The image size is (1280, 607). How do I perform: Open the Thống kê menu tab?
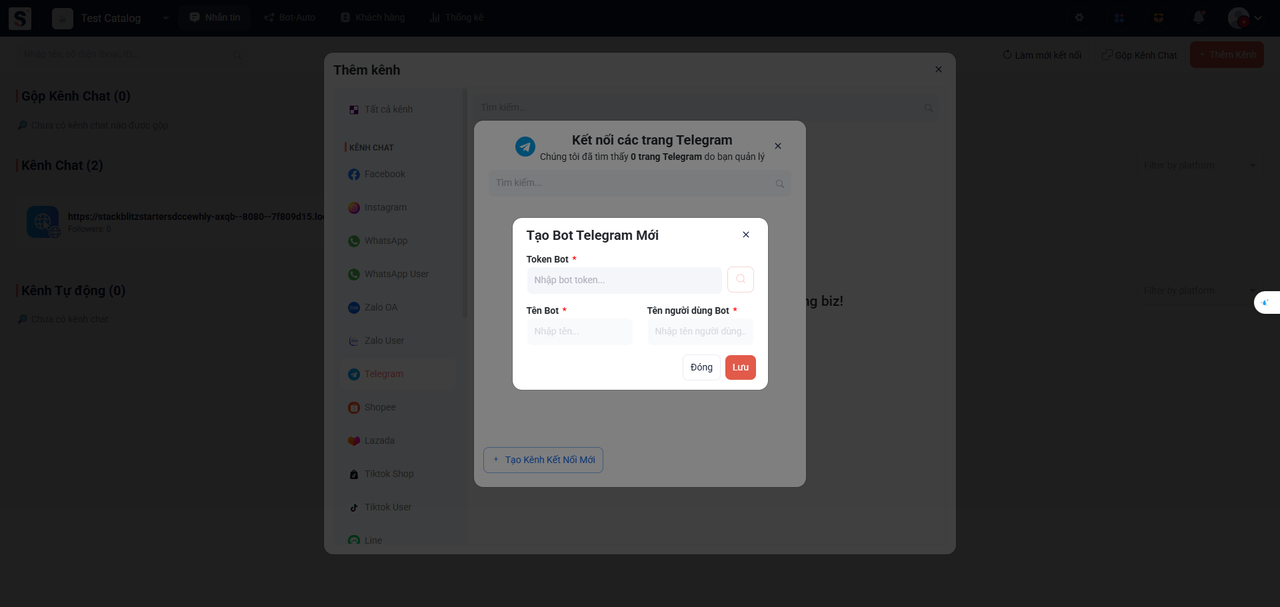(x=457, y=18)
